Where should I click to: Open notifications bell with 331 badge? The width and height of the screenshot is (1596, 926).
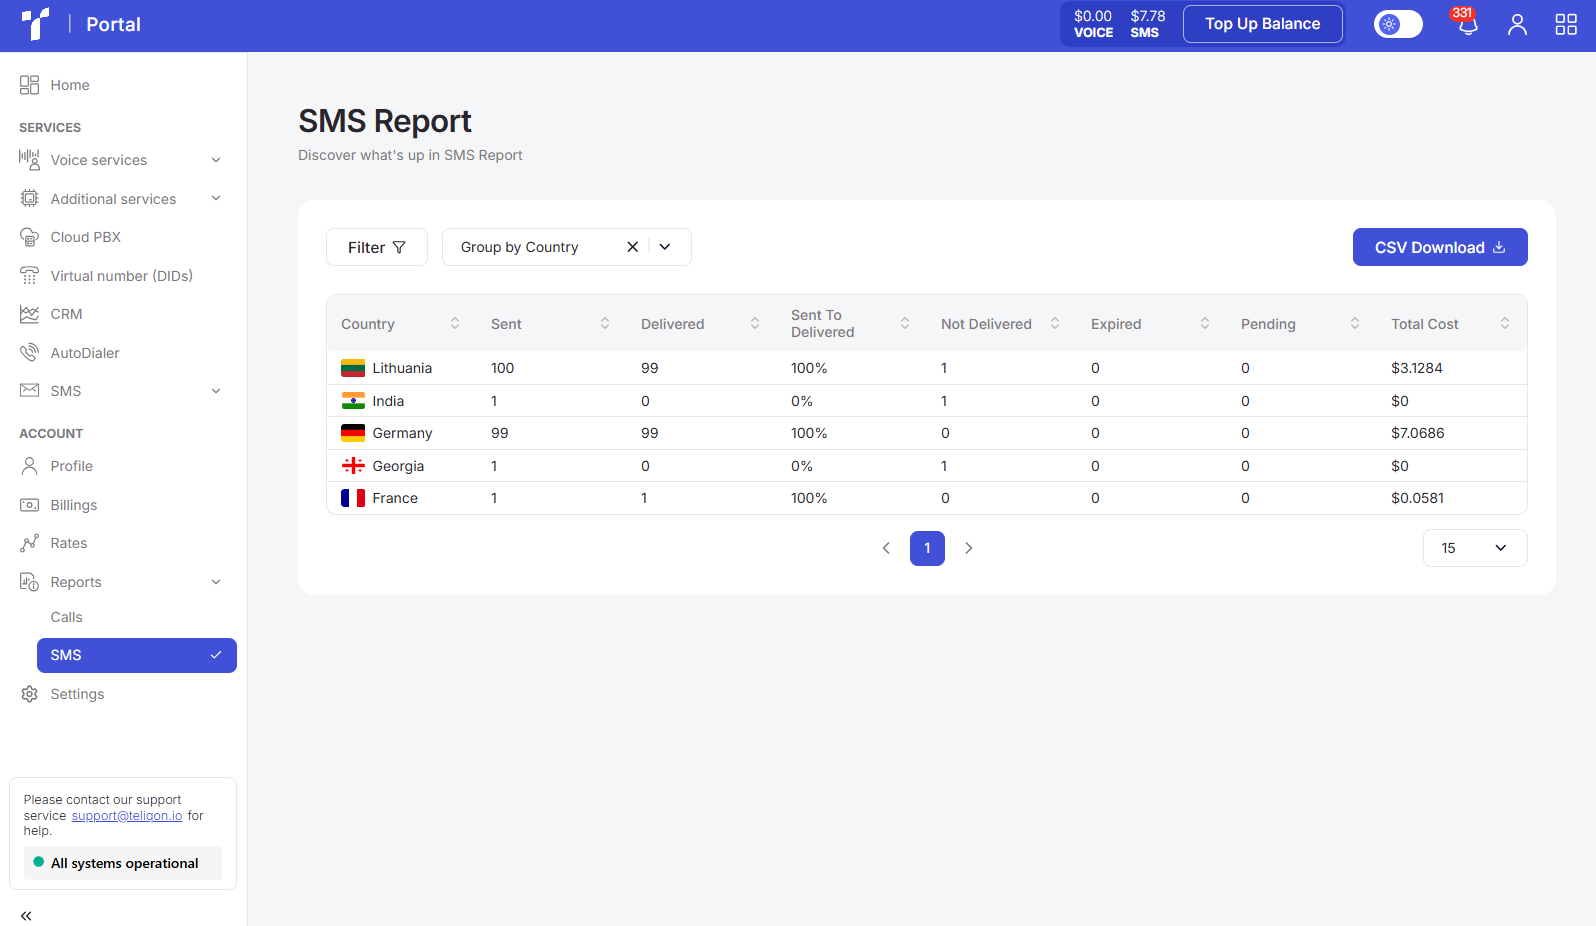point(1467,24)
